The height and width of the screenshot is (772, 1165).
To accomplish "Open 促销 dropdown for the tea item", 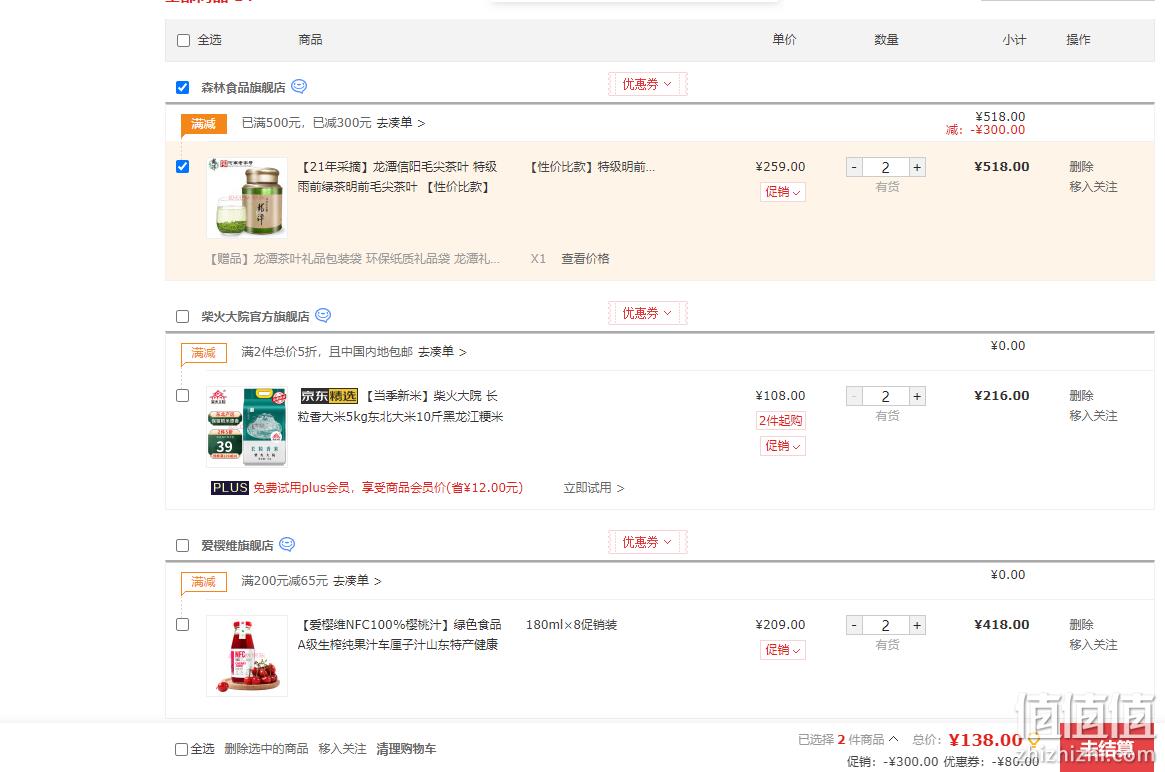I will point(782,192).
